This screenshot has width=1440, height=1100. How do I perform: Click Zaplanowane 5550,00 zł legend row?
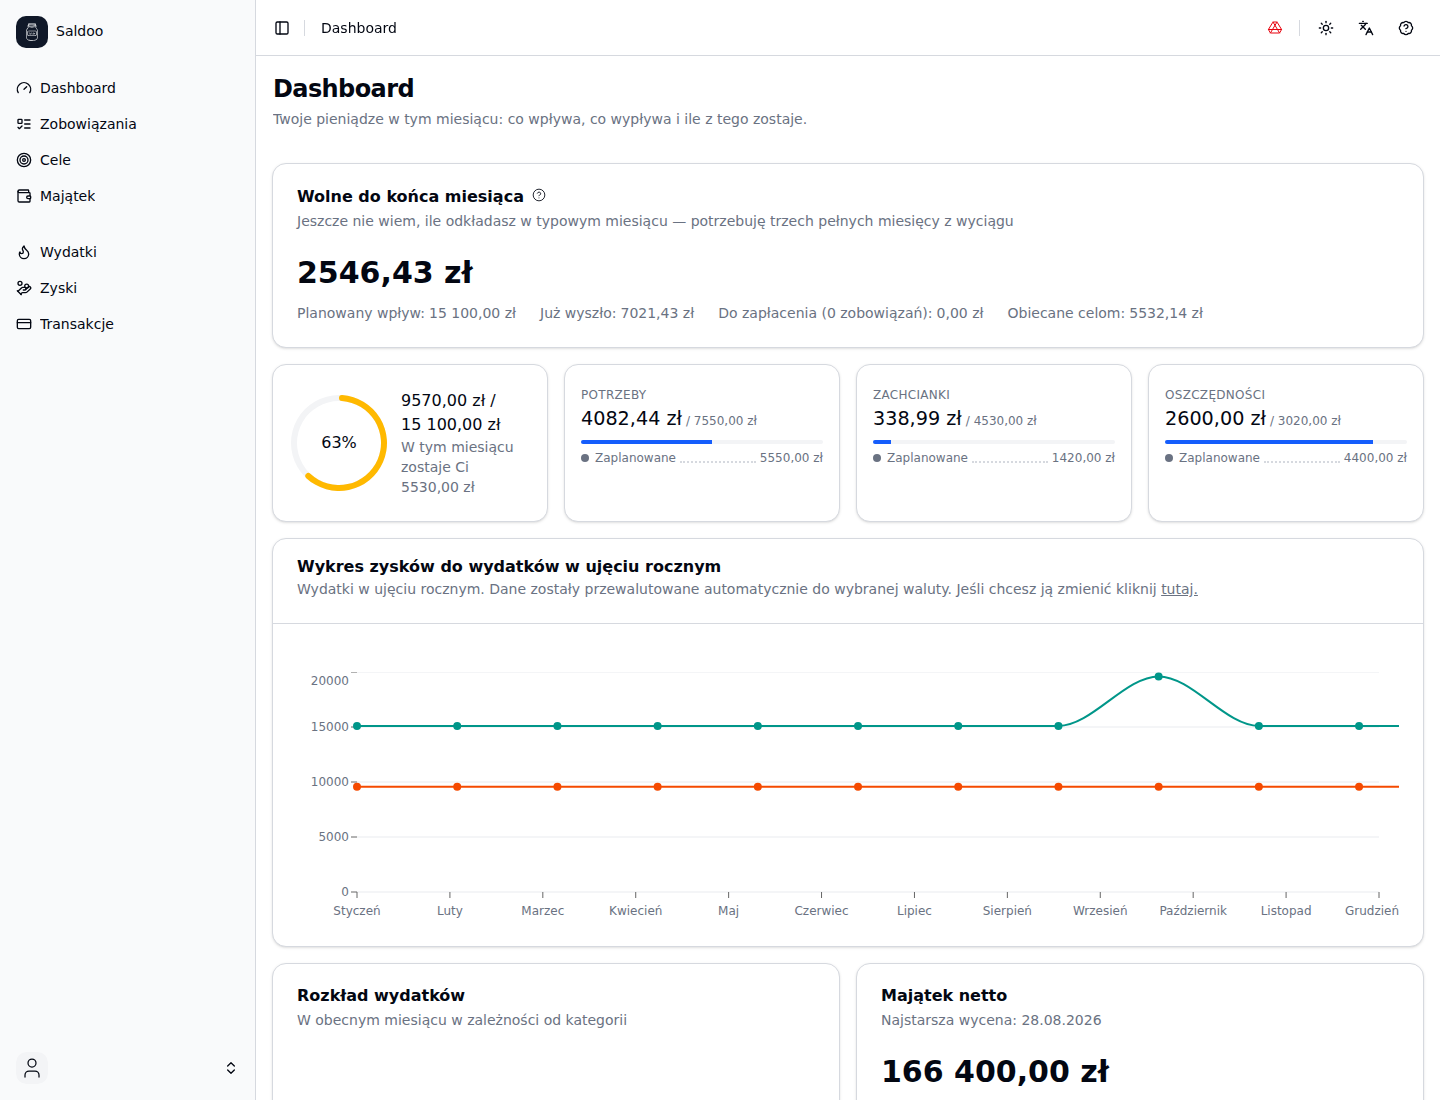tap(702, 458)
